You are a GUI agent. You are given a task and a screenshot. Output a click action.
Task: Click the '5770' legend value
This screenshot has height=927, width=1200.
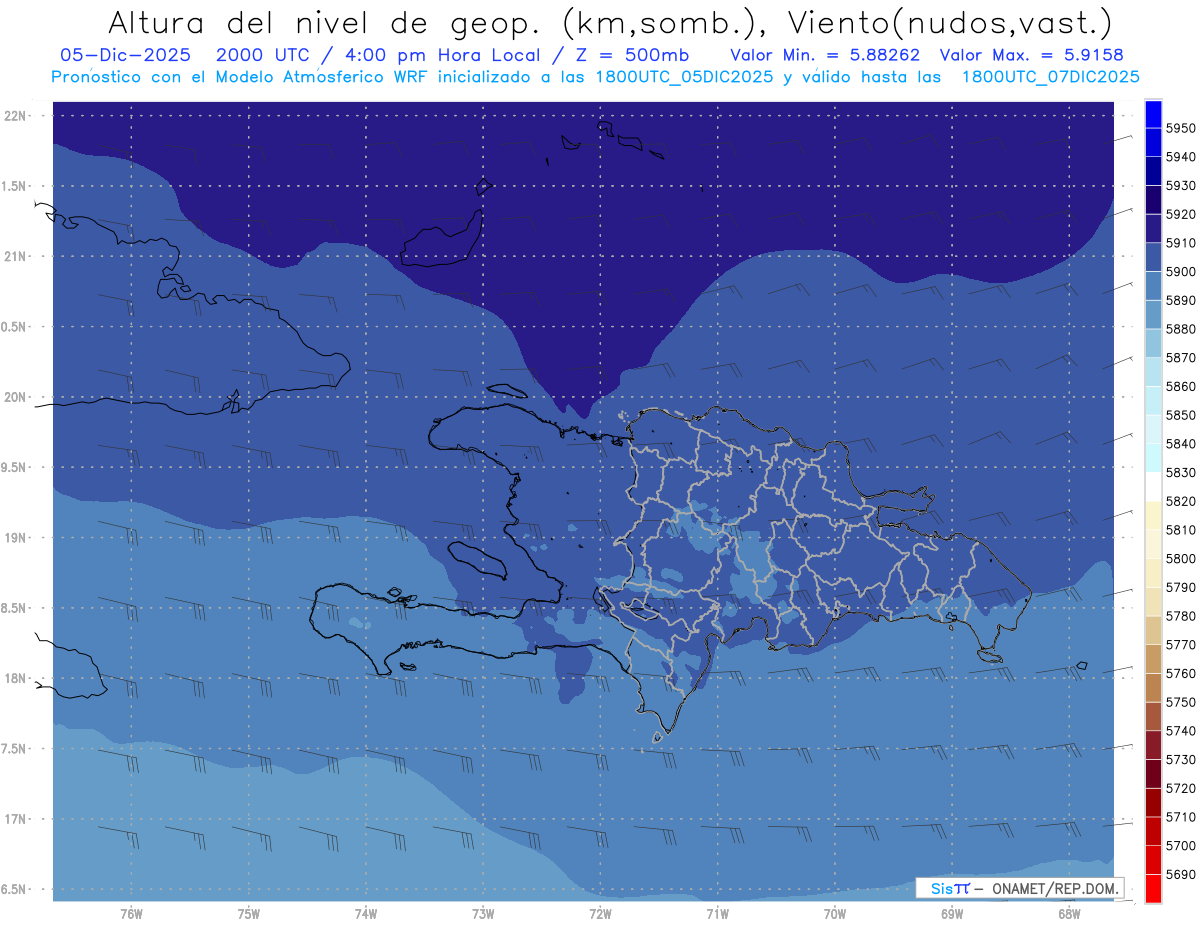[1180, 645]
